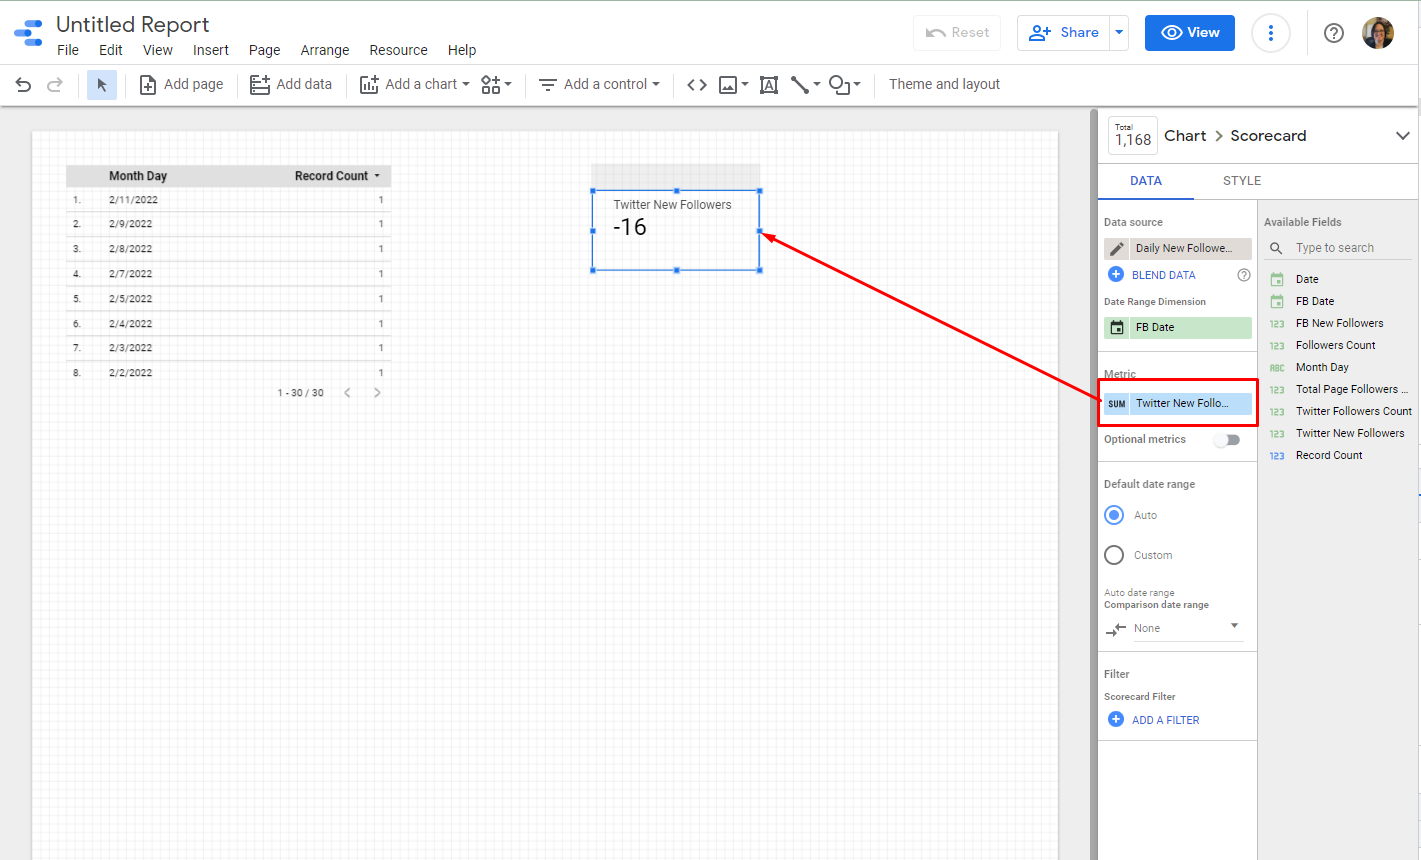Click the shape tool icon
The width and height of the screenshot is (1421, 860).
[840, 85]
